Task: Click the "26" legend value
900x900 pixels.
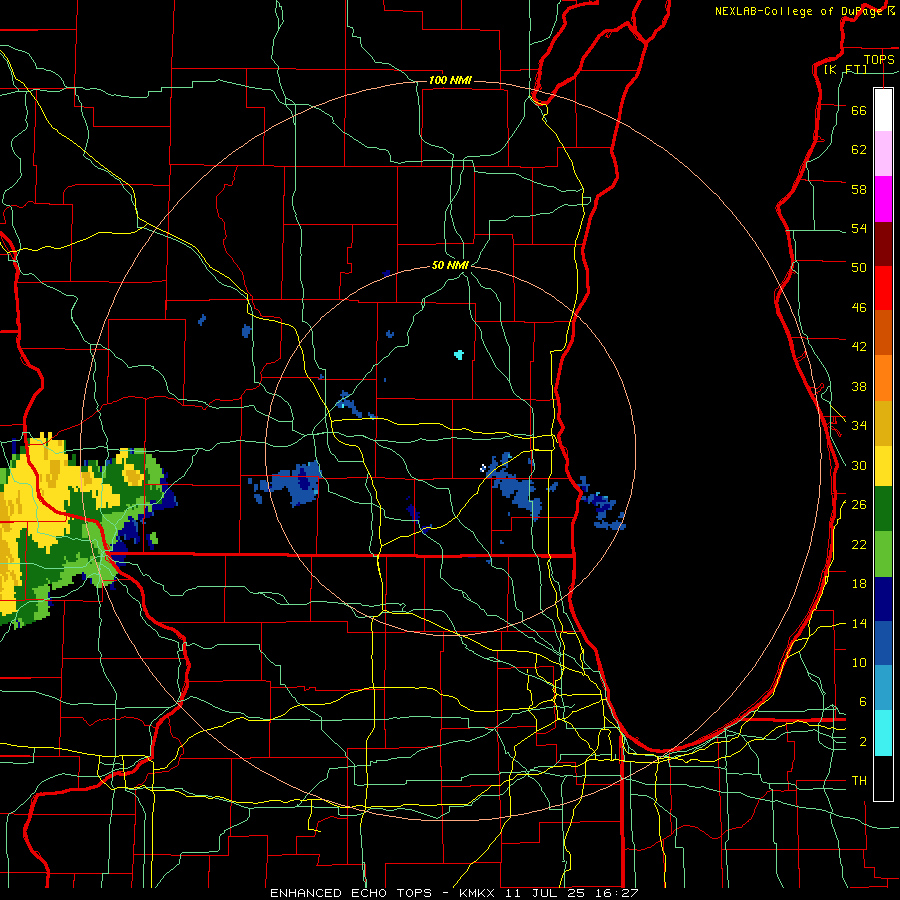Action: coord(859,505)
